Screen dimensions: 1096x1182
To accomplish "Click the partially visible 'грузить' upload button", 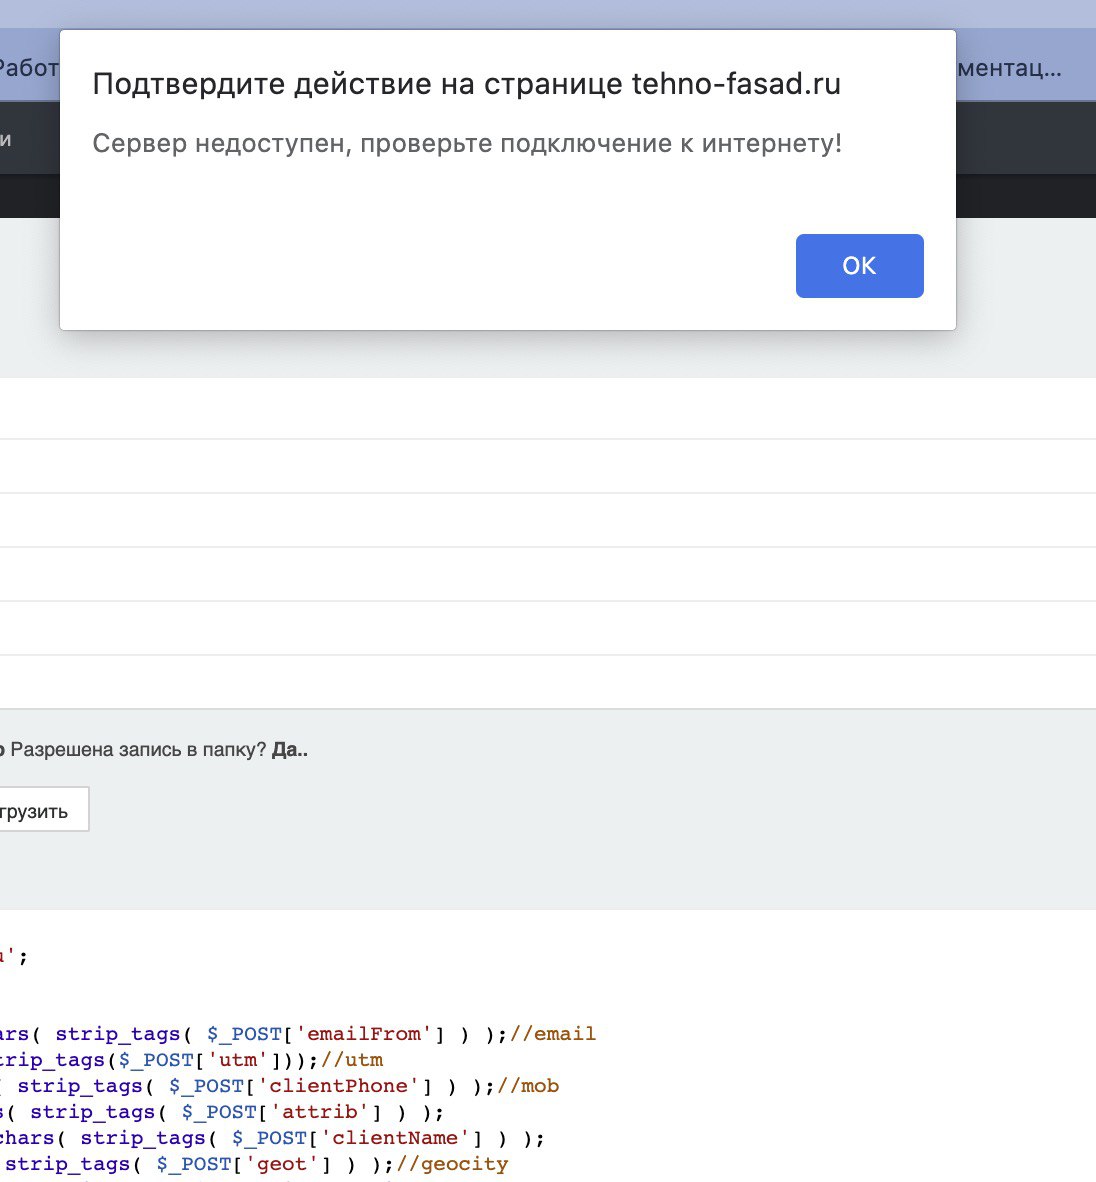I will [44, 810].
